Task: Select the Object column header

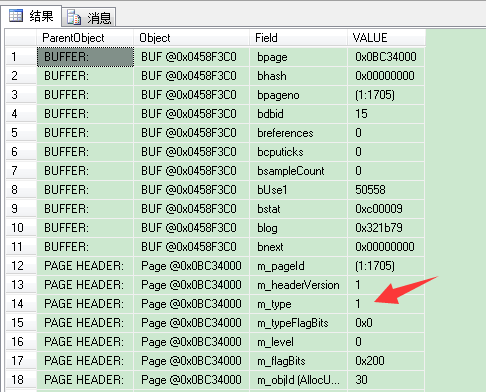Action: (x=191, y=38)
